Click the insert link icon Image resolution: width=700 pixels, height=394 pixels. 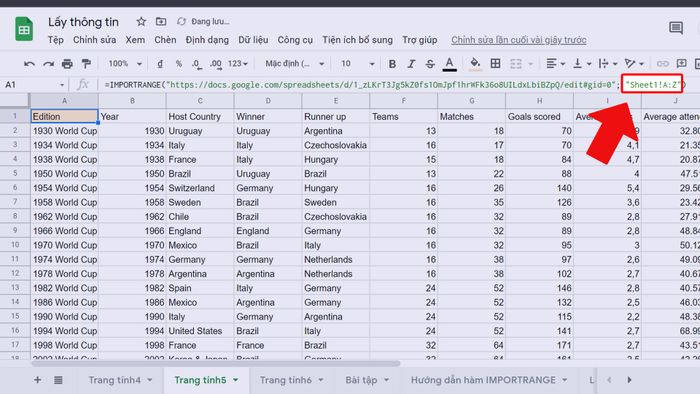coord(662,64)
